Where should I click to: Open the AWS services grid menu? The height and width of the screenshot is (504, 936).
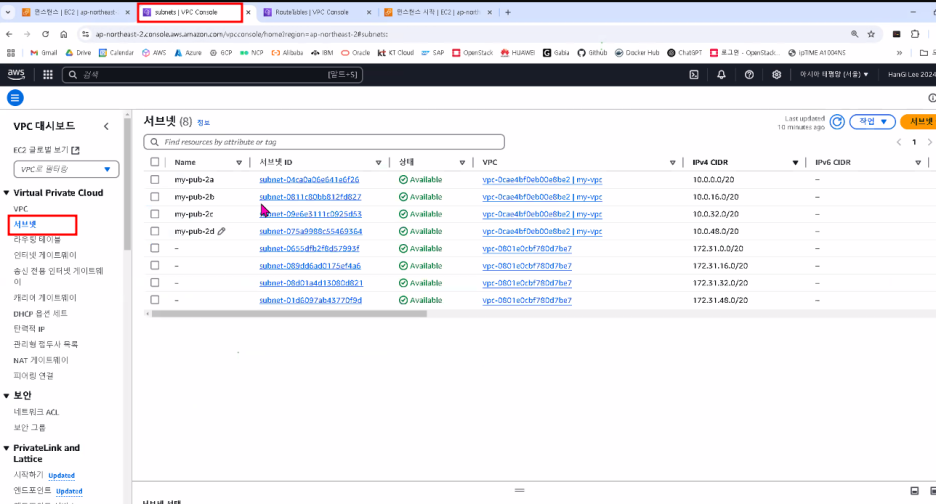(x=48, y=75)
